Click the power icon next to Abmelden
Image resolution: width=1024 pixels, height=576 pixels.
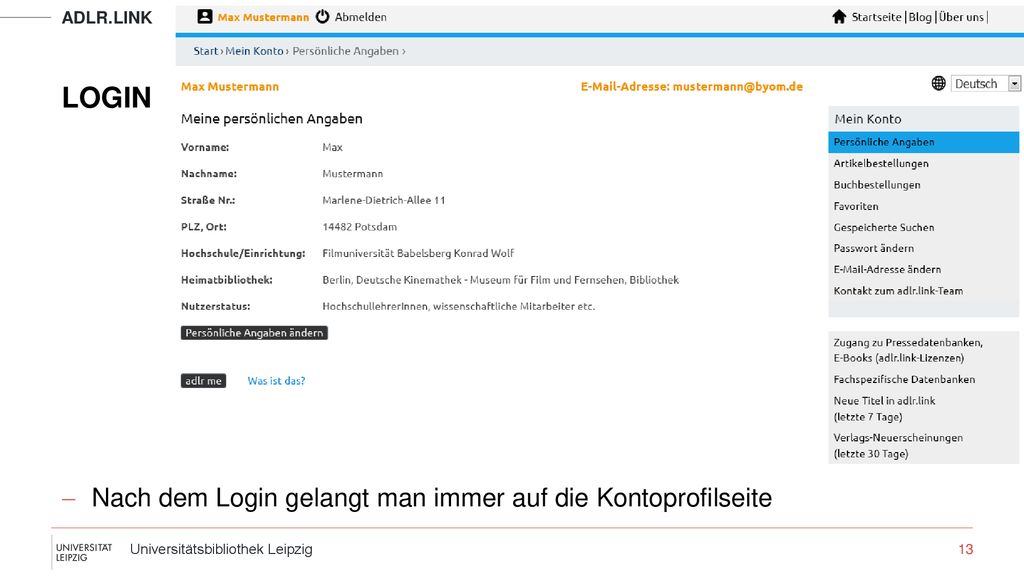click(323, 17)
